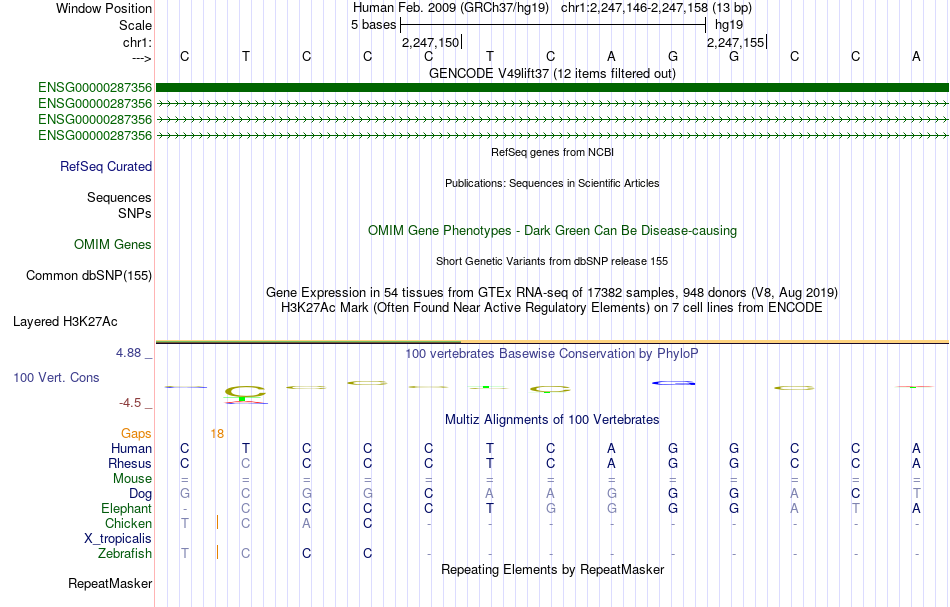Click the Scale track label
Screen dimensions: 950x607
click(135, 25)
